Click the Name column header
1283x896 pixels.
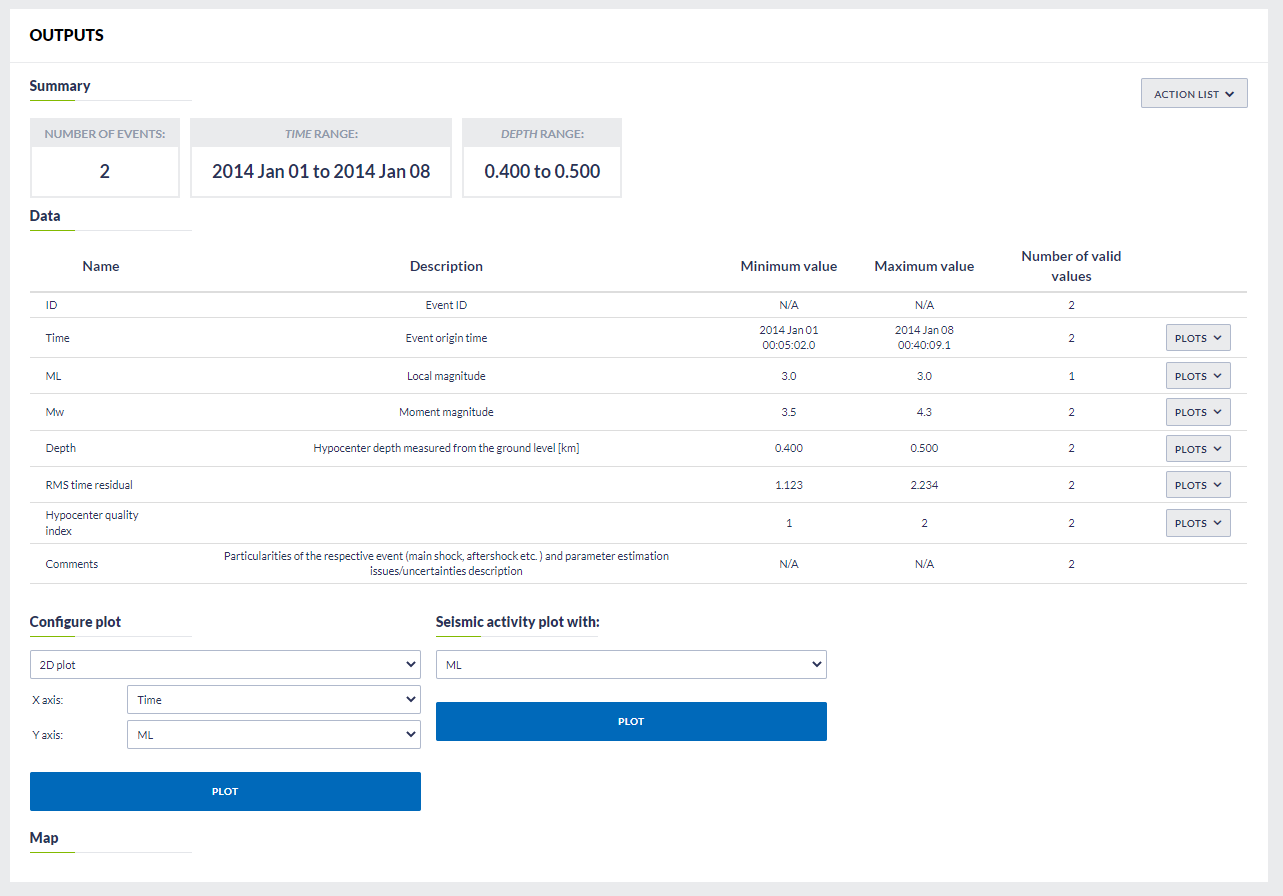(x=101, y=266)
